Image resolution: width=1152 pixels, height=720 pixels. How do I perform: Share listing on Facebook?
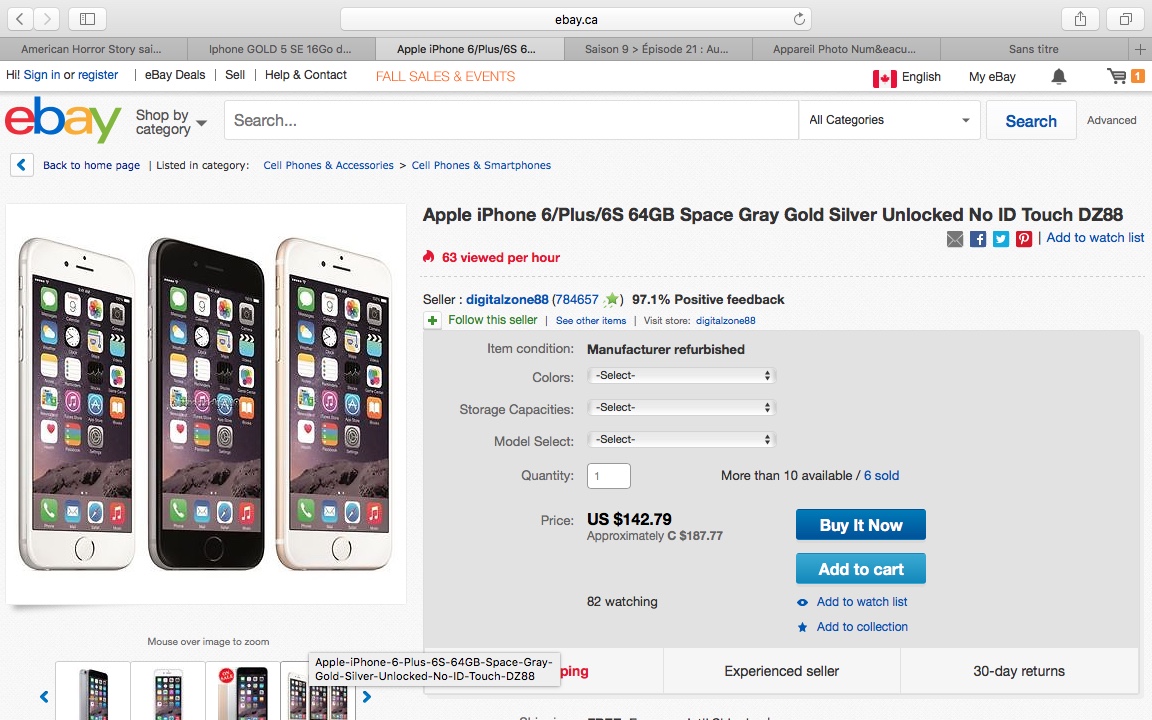pos(978,239)
